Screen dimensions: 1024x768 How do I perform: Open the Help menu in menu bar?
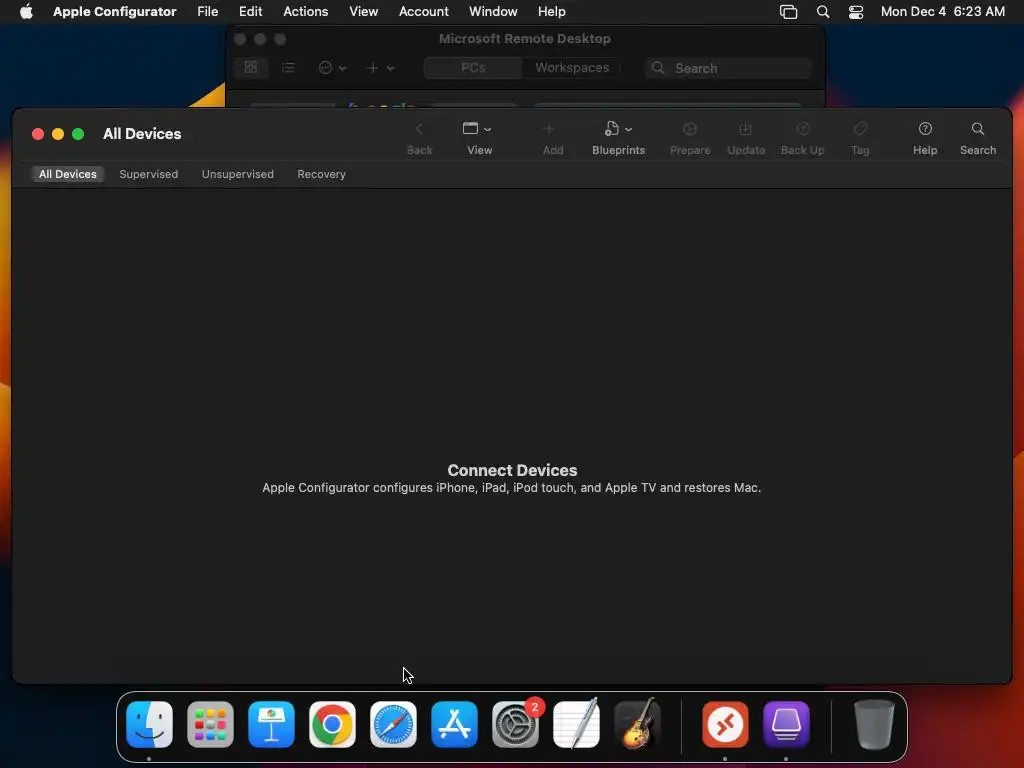[x=551, y=12]
